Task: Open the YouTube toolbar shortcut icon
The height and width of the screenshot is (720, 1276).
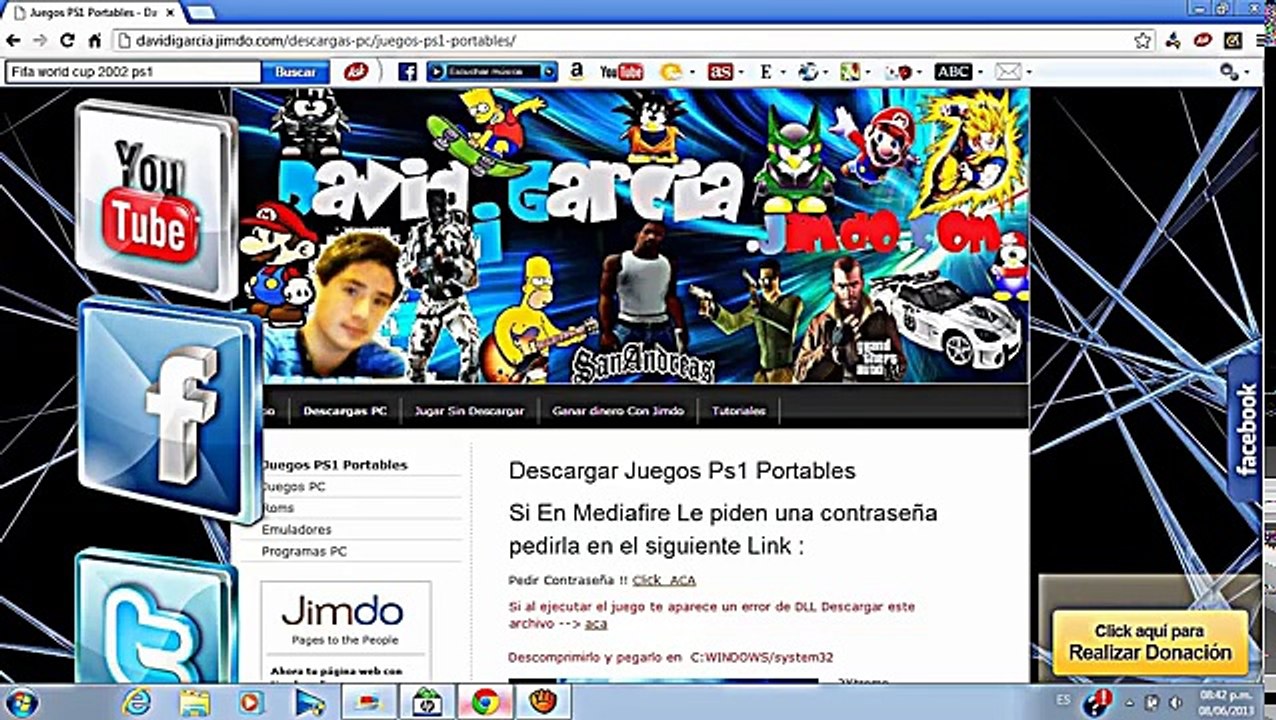Action: [622, 72]
